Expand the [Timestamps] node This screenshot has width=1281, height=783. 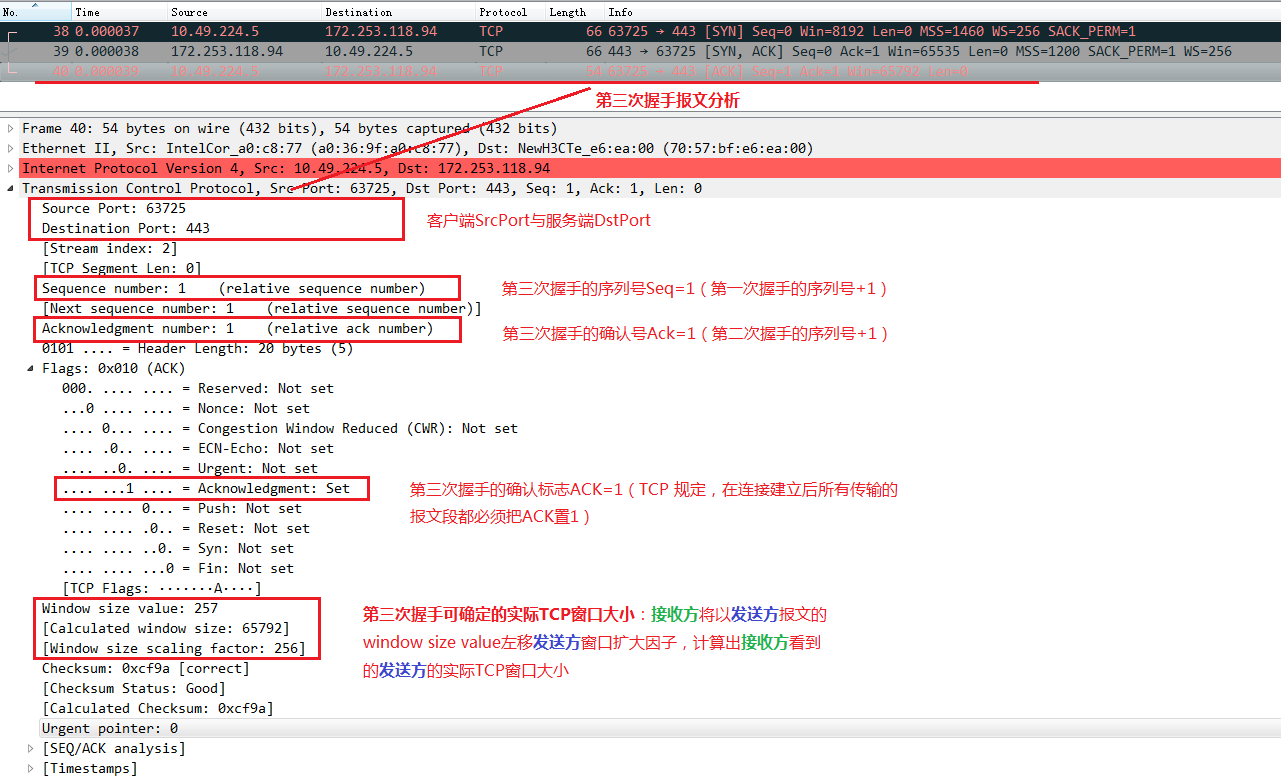click(31, 768)
